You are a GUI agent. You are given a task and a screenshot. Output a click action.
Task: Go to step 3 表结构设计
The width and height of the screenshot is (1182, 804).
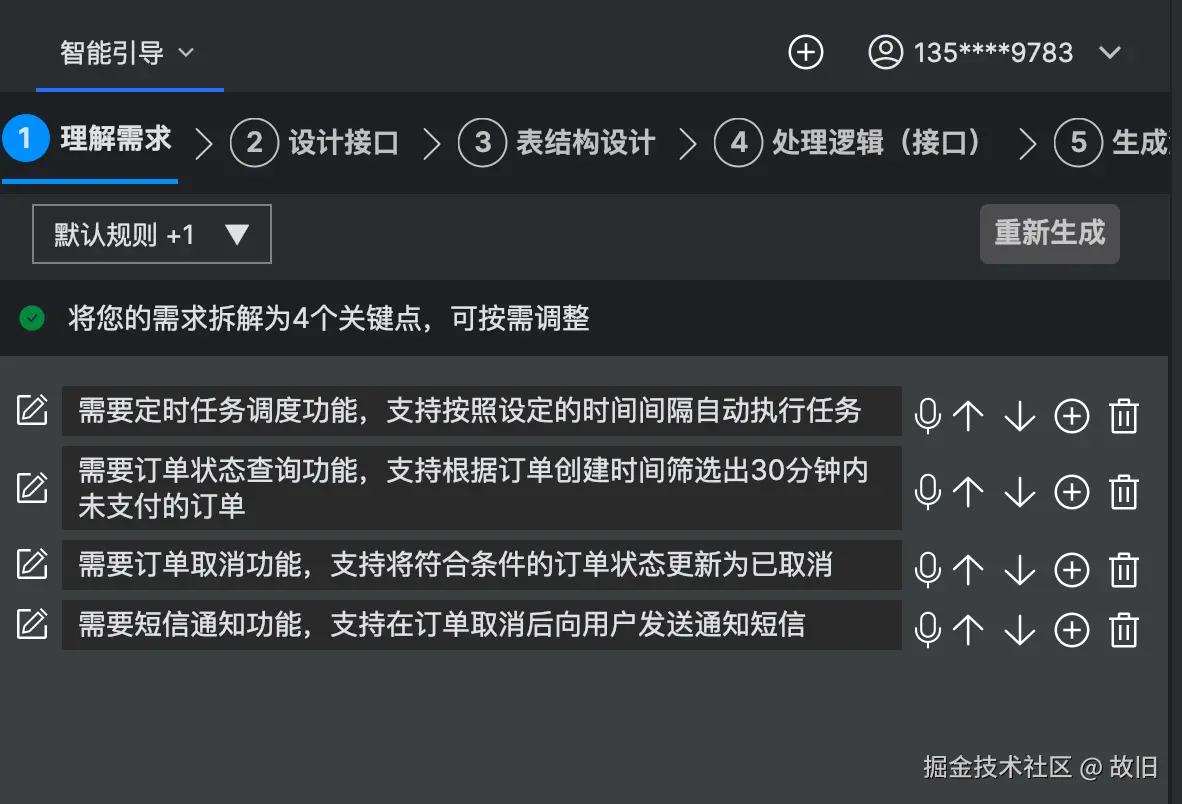557,143
